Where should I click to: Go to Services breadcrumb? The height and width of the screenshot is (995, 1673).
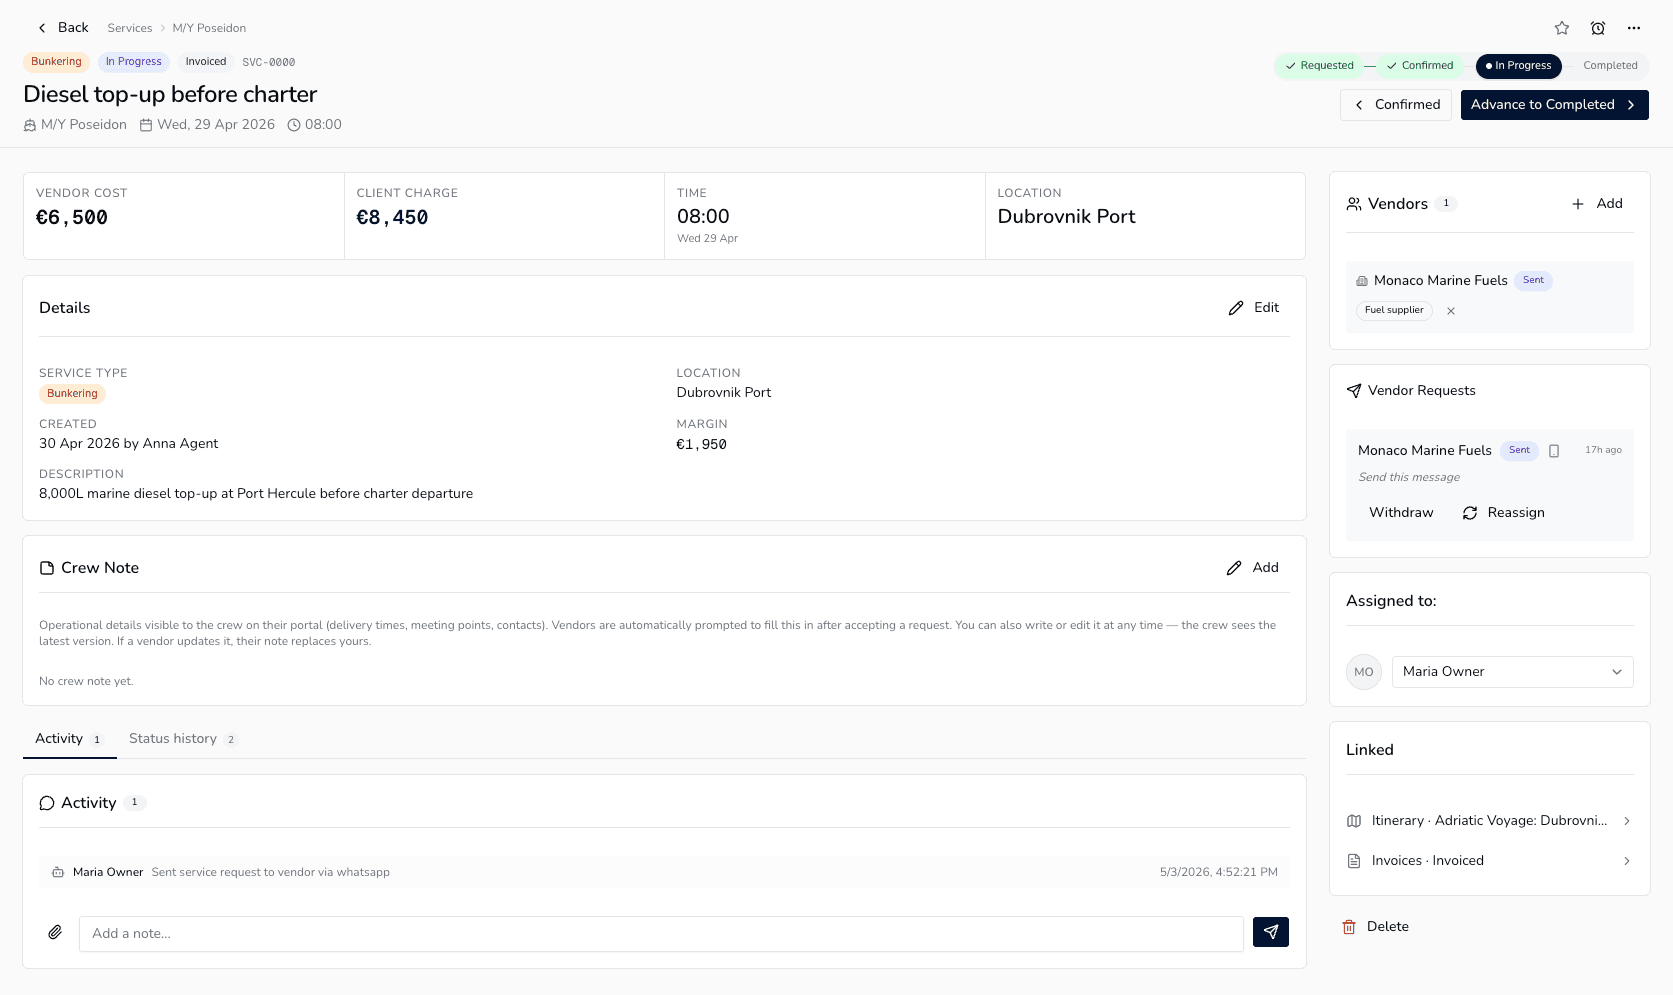[130, 28]
